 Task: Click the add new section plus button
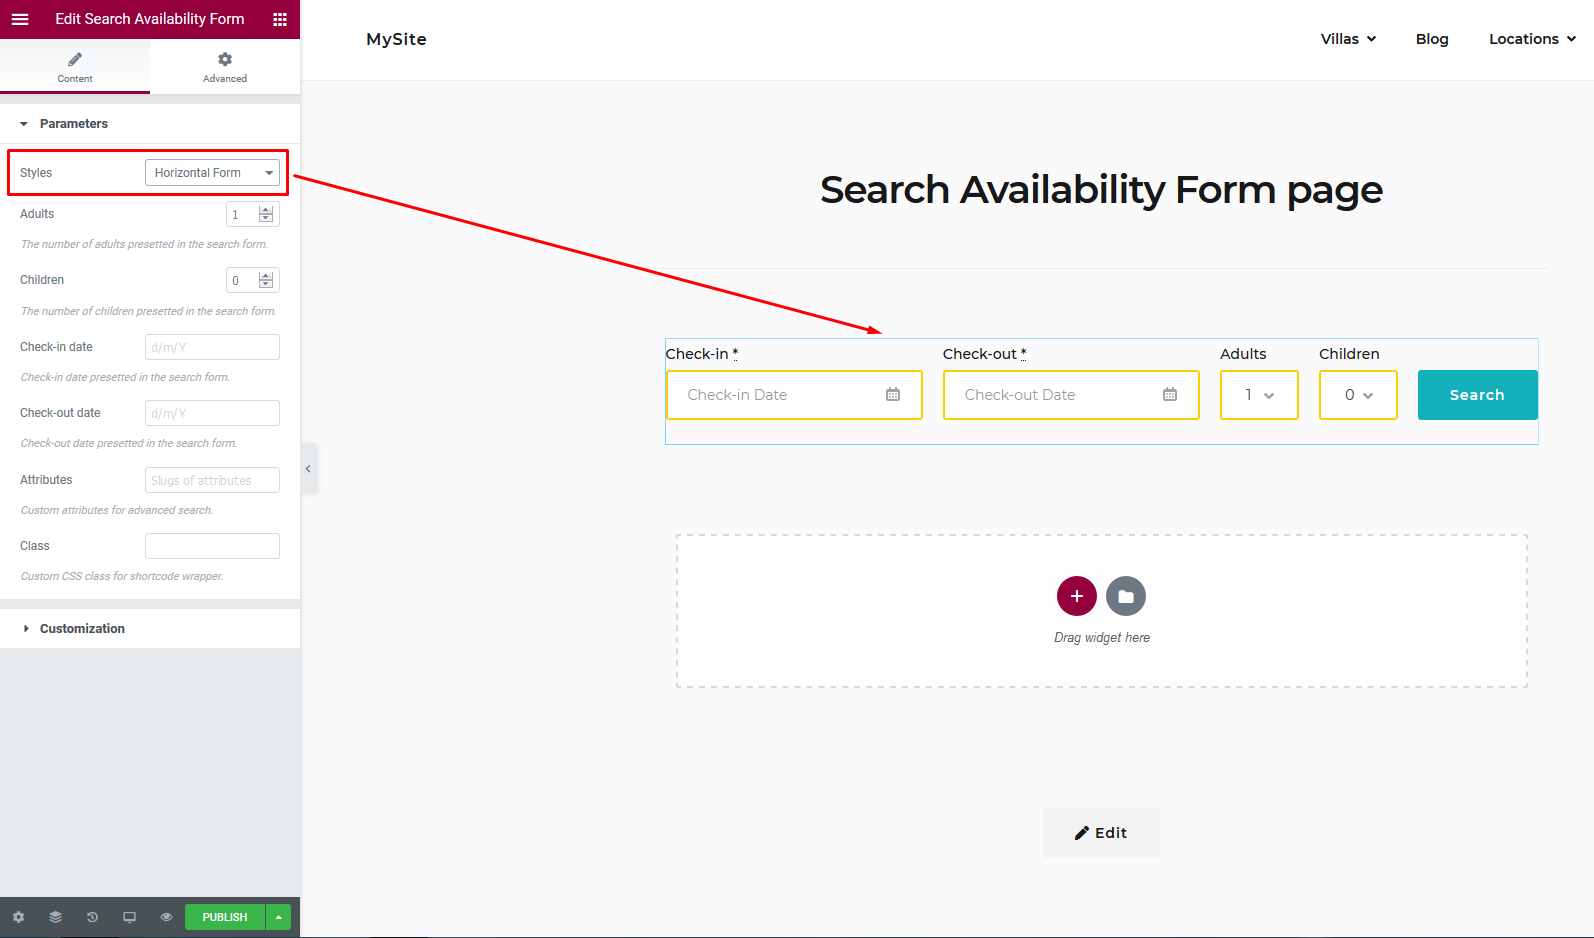pyautogui.click(x=1077, y=596)
